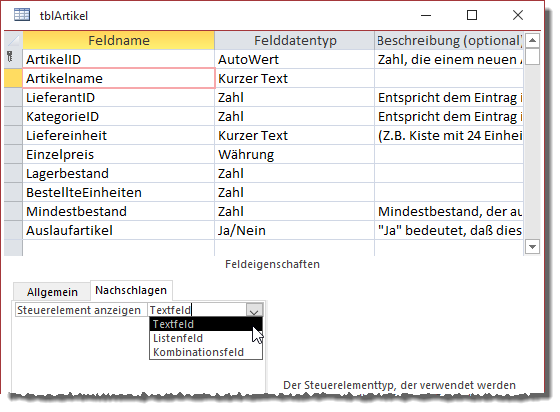Click the Beschreibung (optional) column header
Viewport: 560px width, 412px height.
(x=449, y=40)
